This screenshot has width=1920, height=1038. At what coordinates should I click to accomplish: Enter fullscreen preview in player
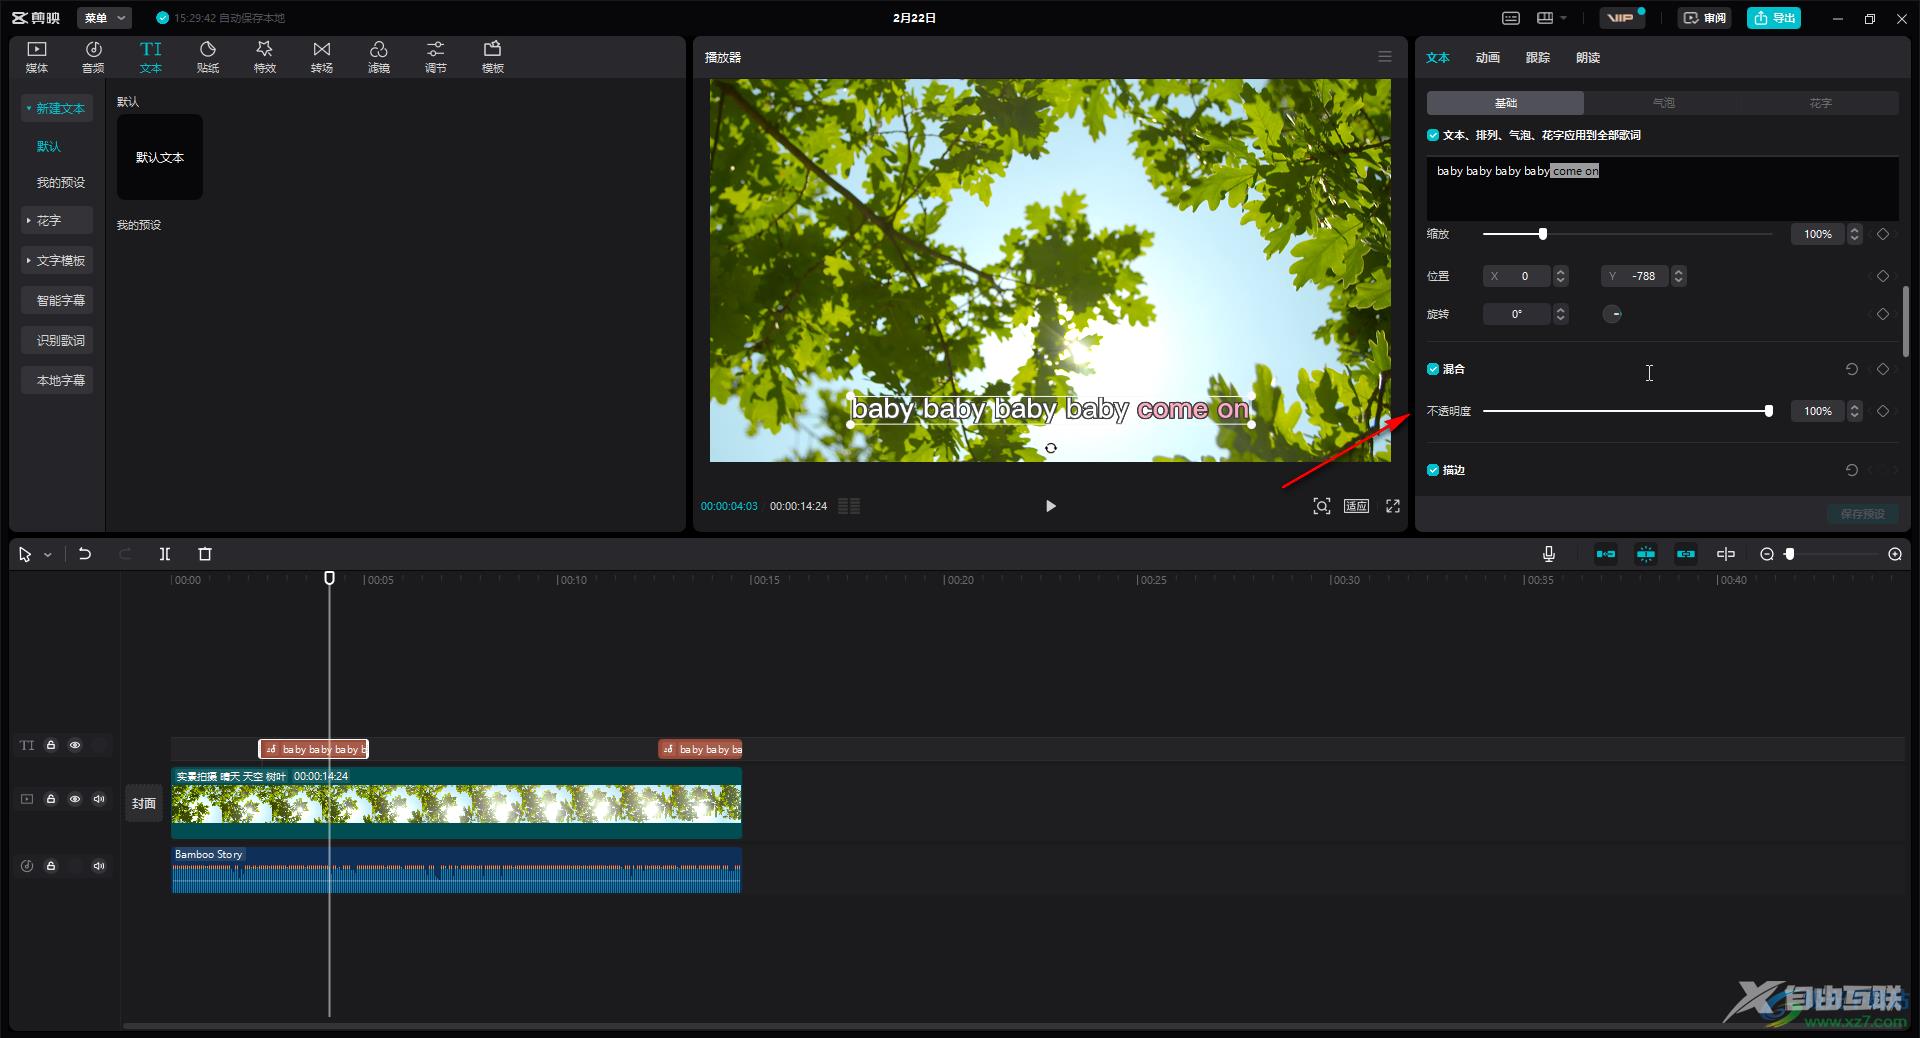tap(1393, 506)
